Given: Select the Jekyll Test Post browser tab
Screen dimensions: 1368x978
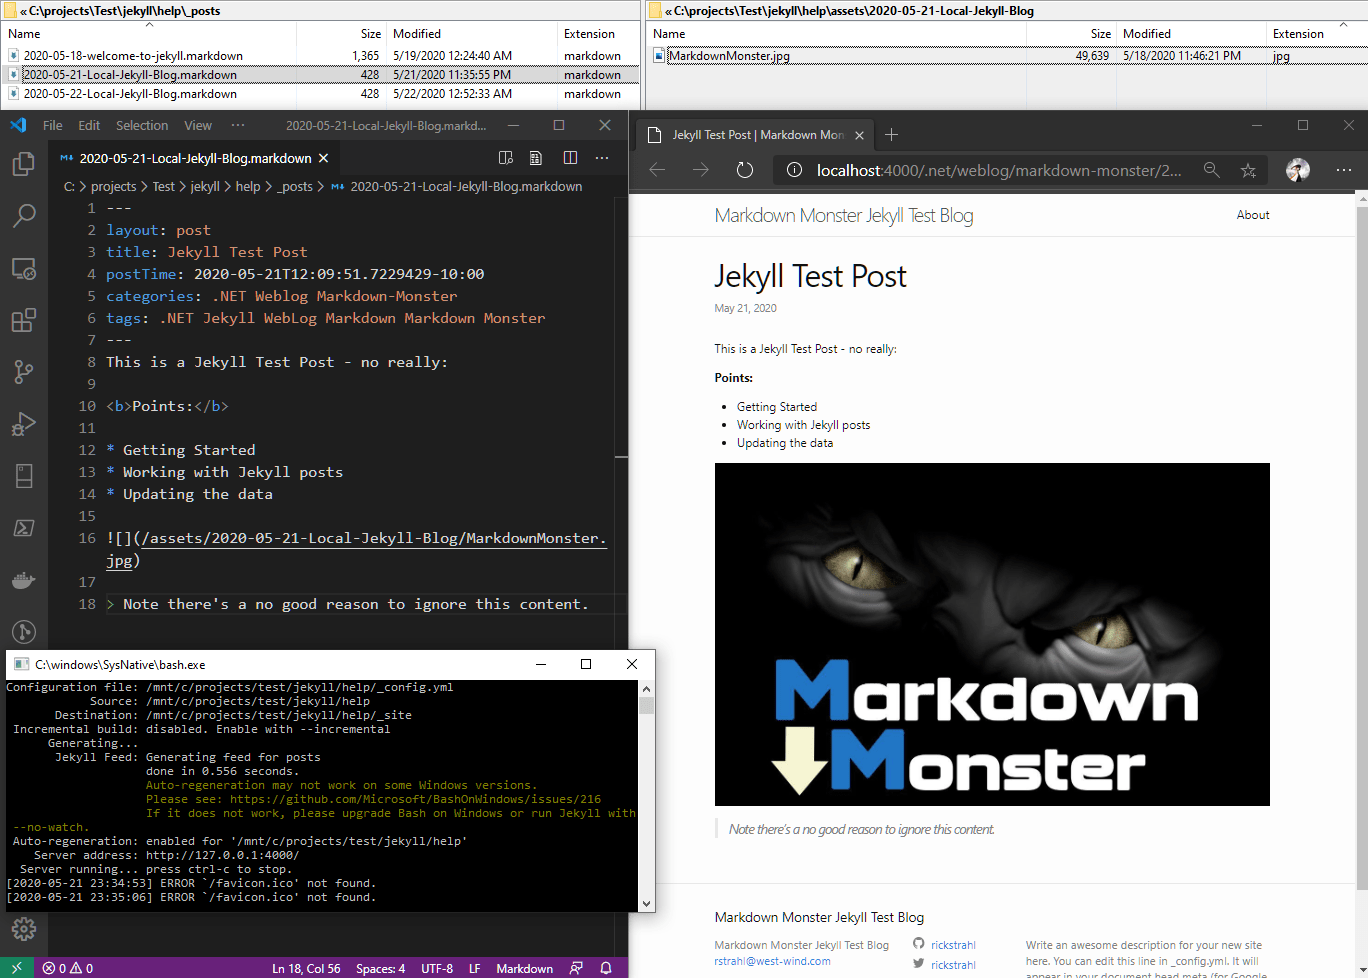Looking at the screenshot, I should 755,134.
